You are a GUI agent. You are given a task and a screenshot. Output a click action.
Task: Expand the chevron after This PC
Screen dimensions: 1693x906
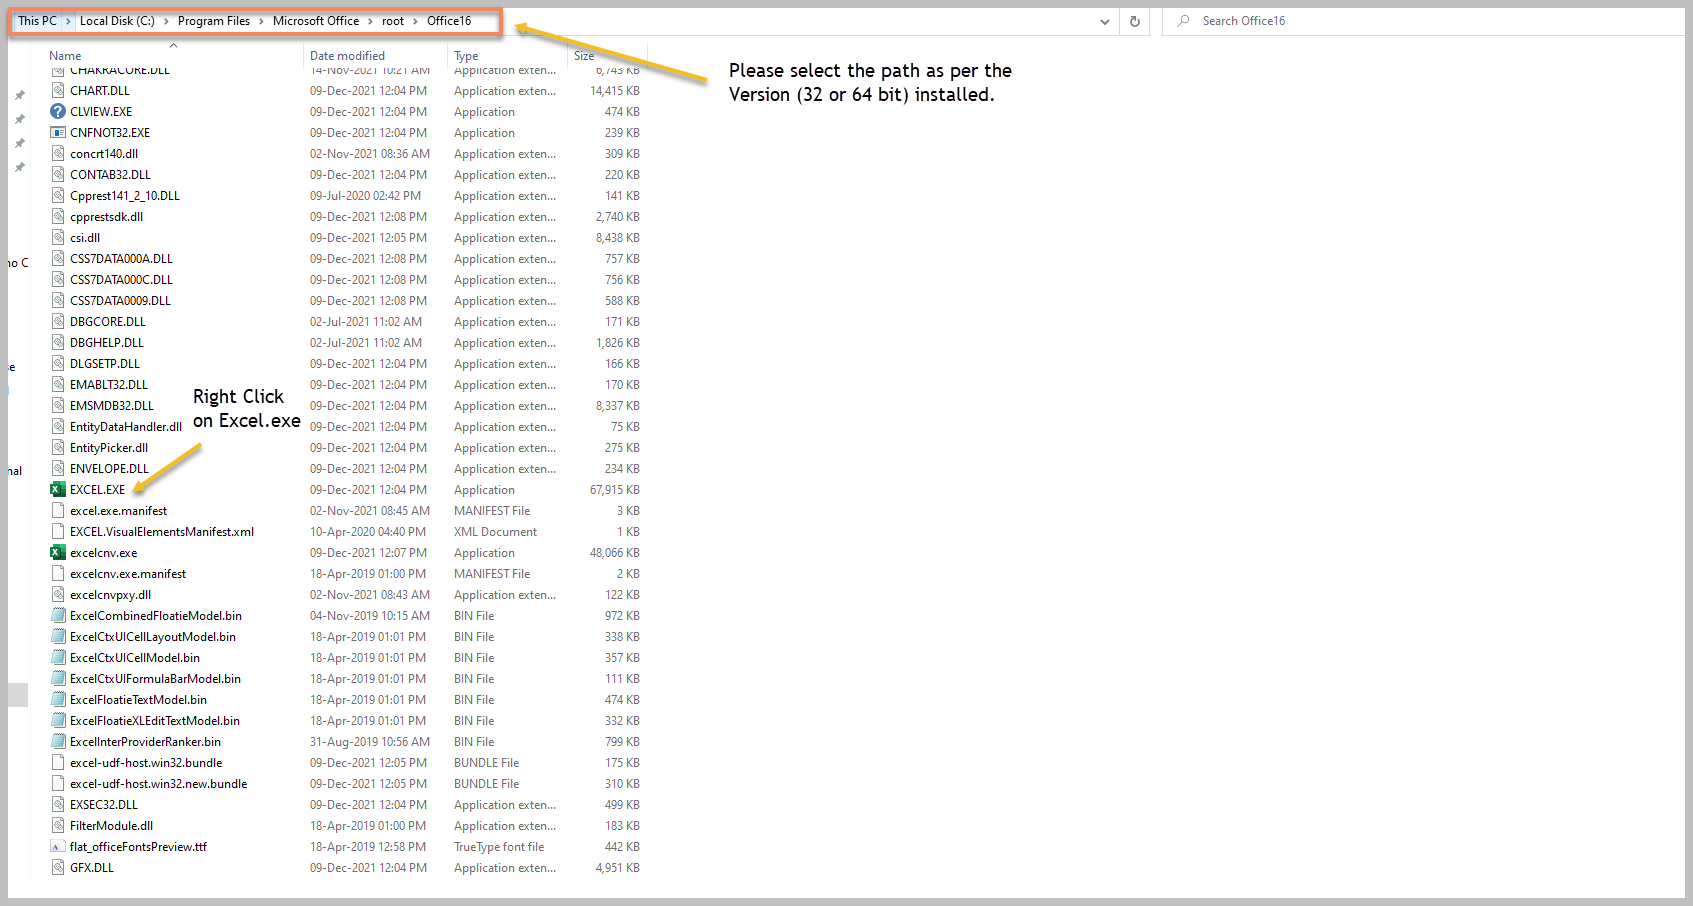point(68,21)
